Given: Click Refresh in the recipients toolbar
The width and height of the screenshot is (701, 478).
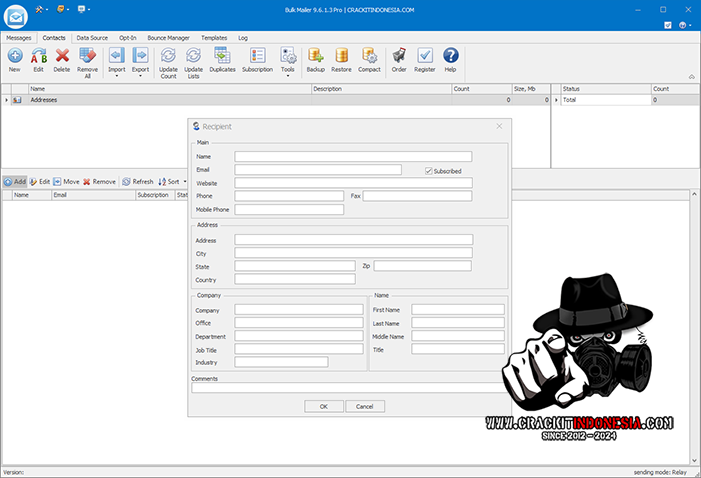Looking at the screenshot, I should pos(137,182).
